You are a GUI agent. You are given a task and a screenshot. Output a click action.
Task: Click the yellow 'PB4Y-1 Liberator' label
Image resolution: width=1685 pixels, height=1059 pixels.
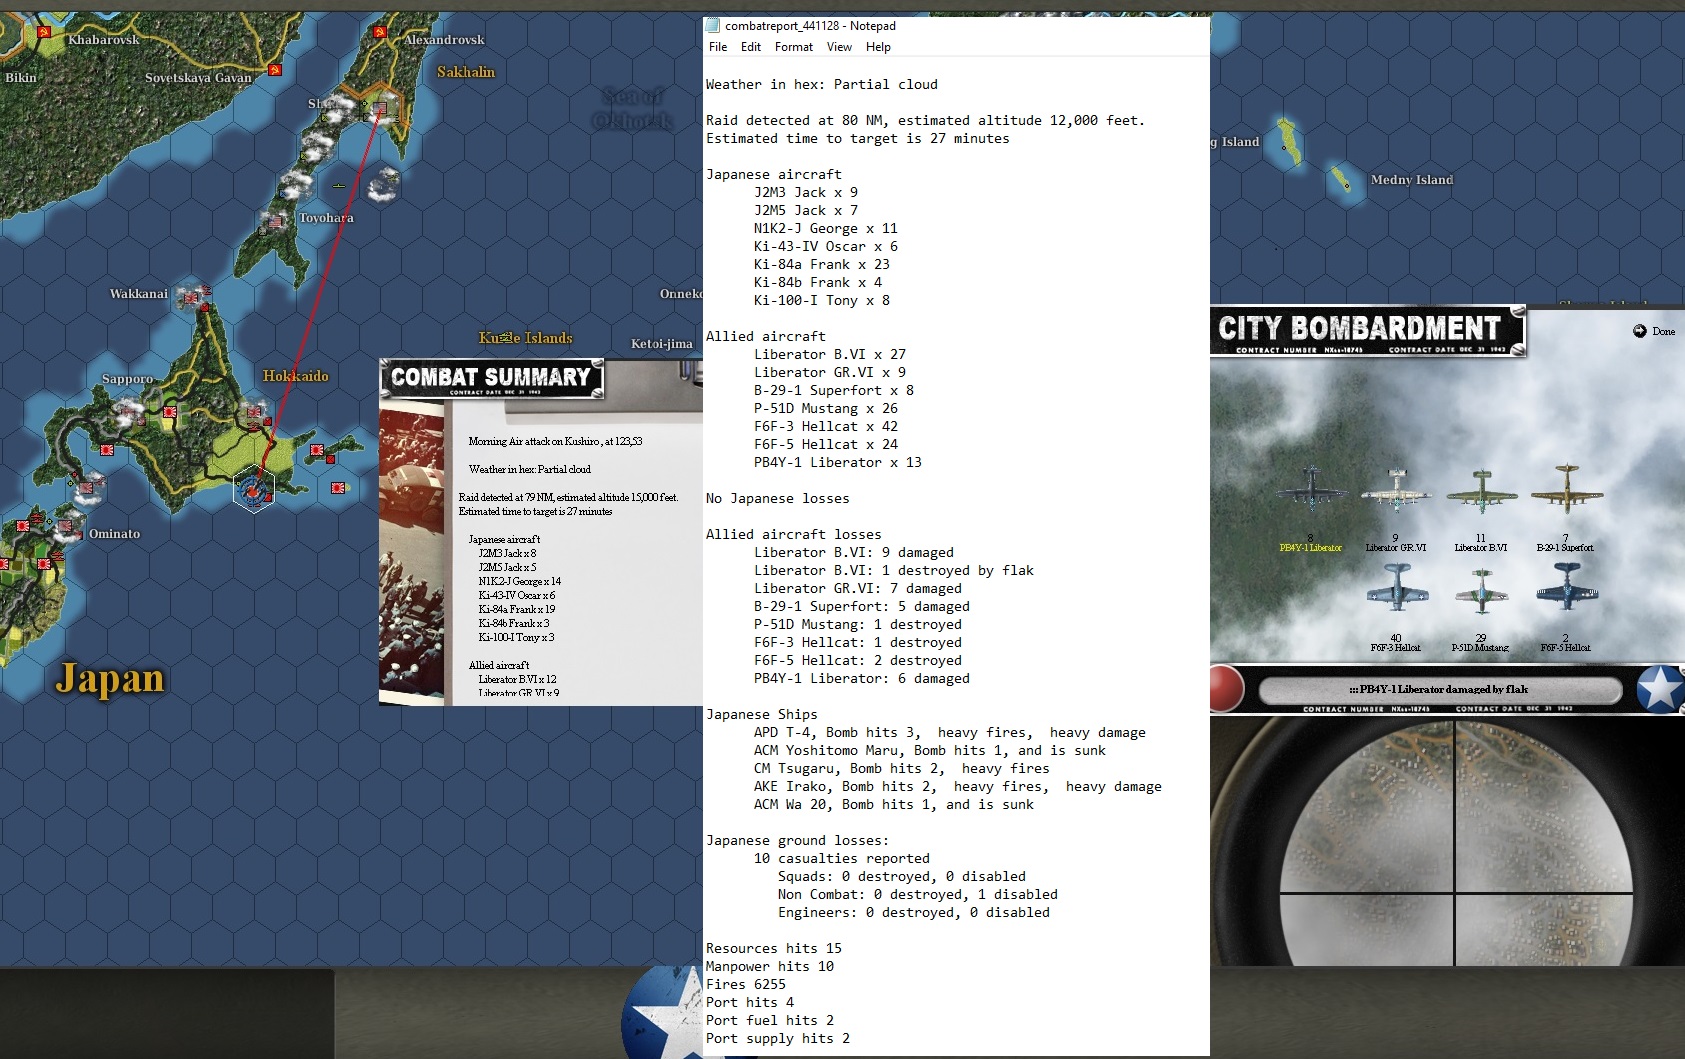point(1310,548)
